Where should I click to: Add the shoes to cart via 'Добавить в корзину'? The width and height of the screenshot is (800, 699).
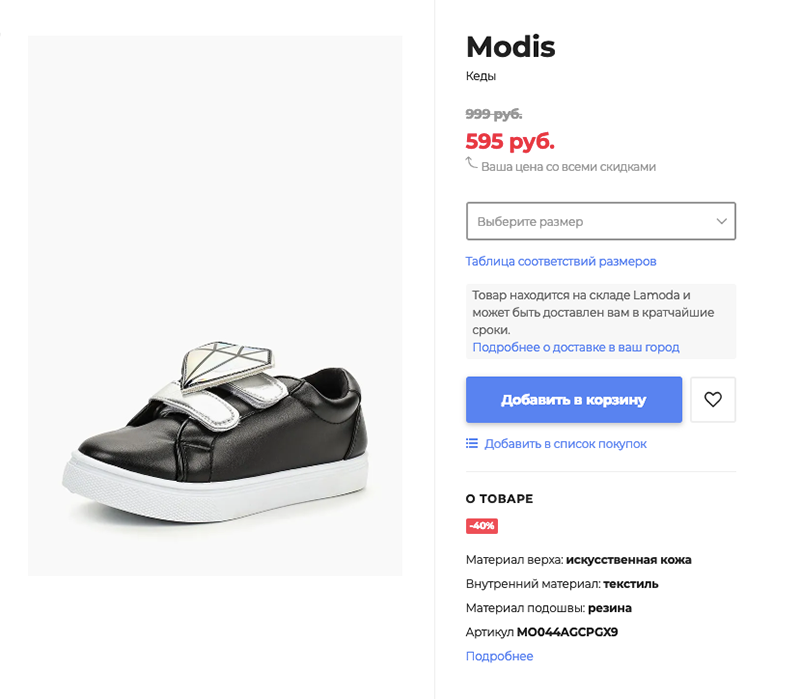pyautogui.click(x=574, y=400)
